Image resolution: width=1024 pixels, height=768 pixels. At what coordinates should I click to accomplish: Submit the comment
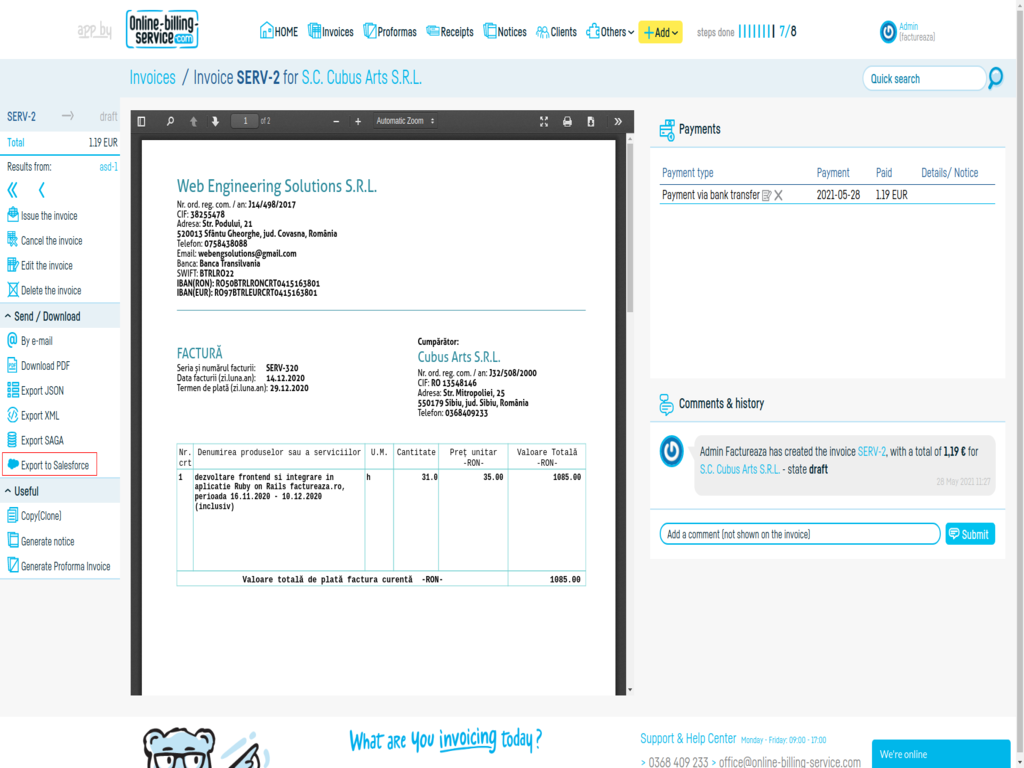(970, 534)
